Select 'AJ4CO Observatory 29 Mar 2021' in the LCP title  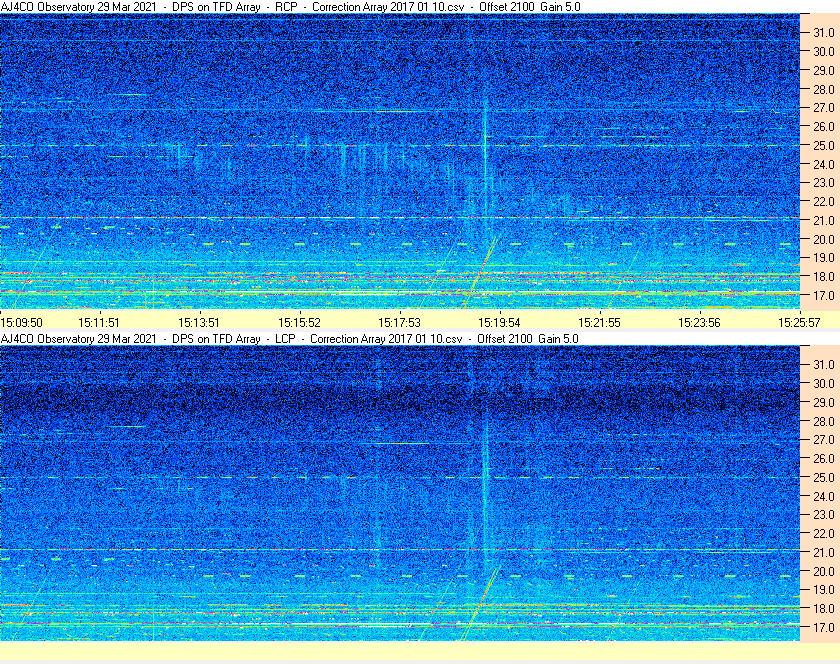(x=79, y=339)
